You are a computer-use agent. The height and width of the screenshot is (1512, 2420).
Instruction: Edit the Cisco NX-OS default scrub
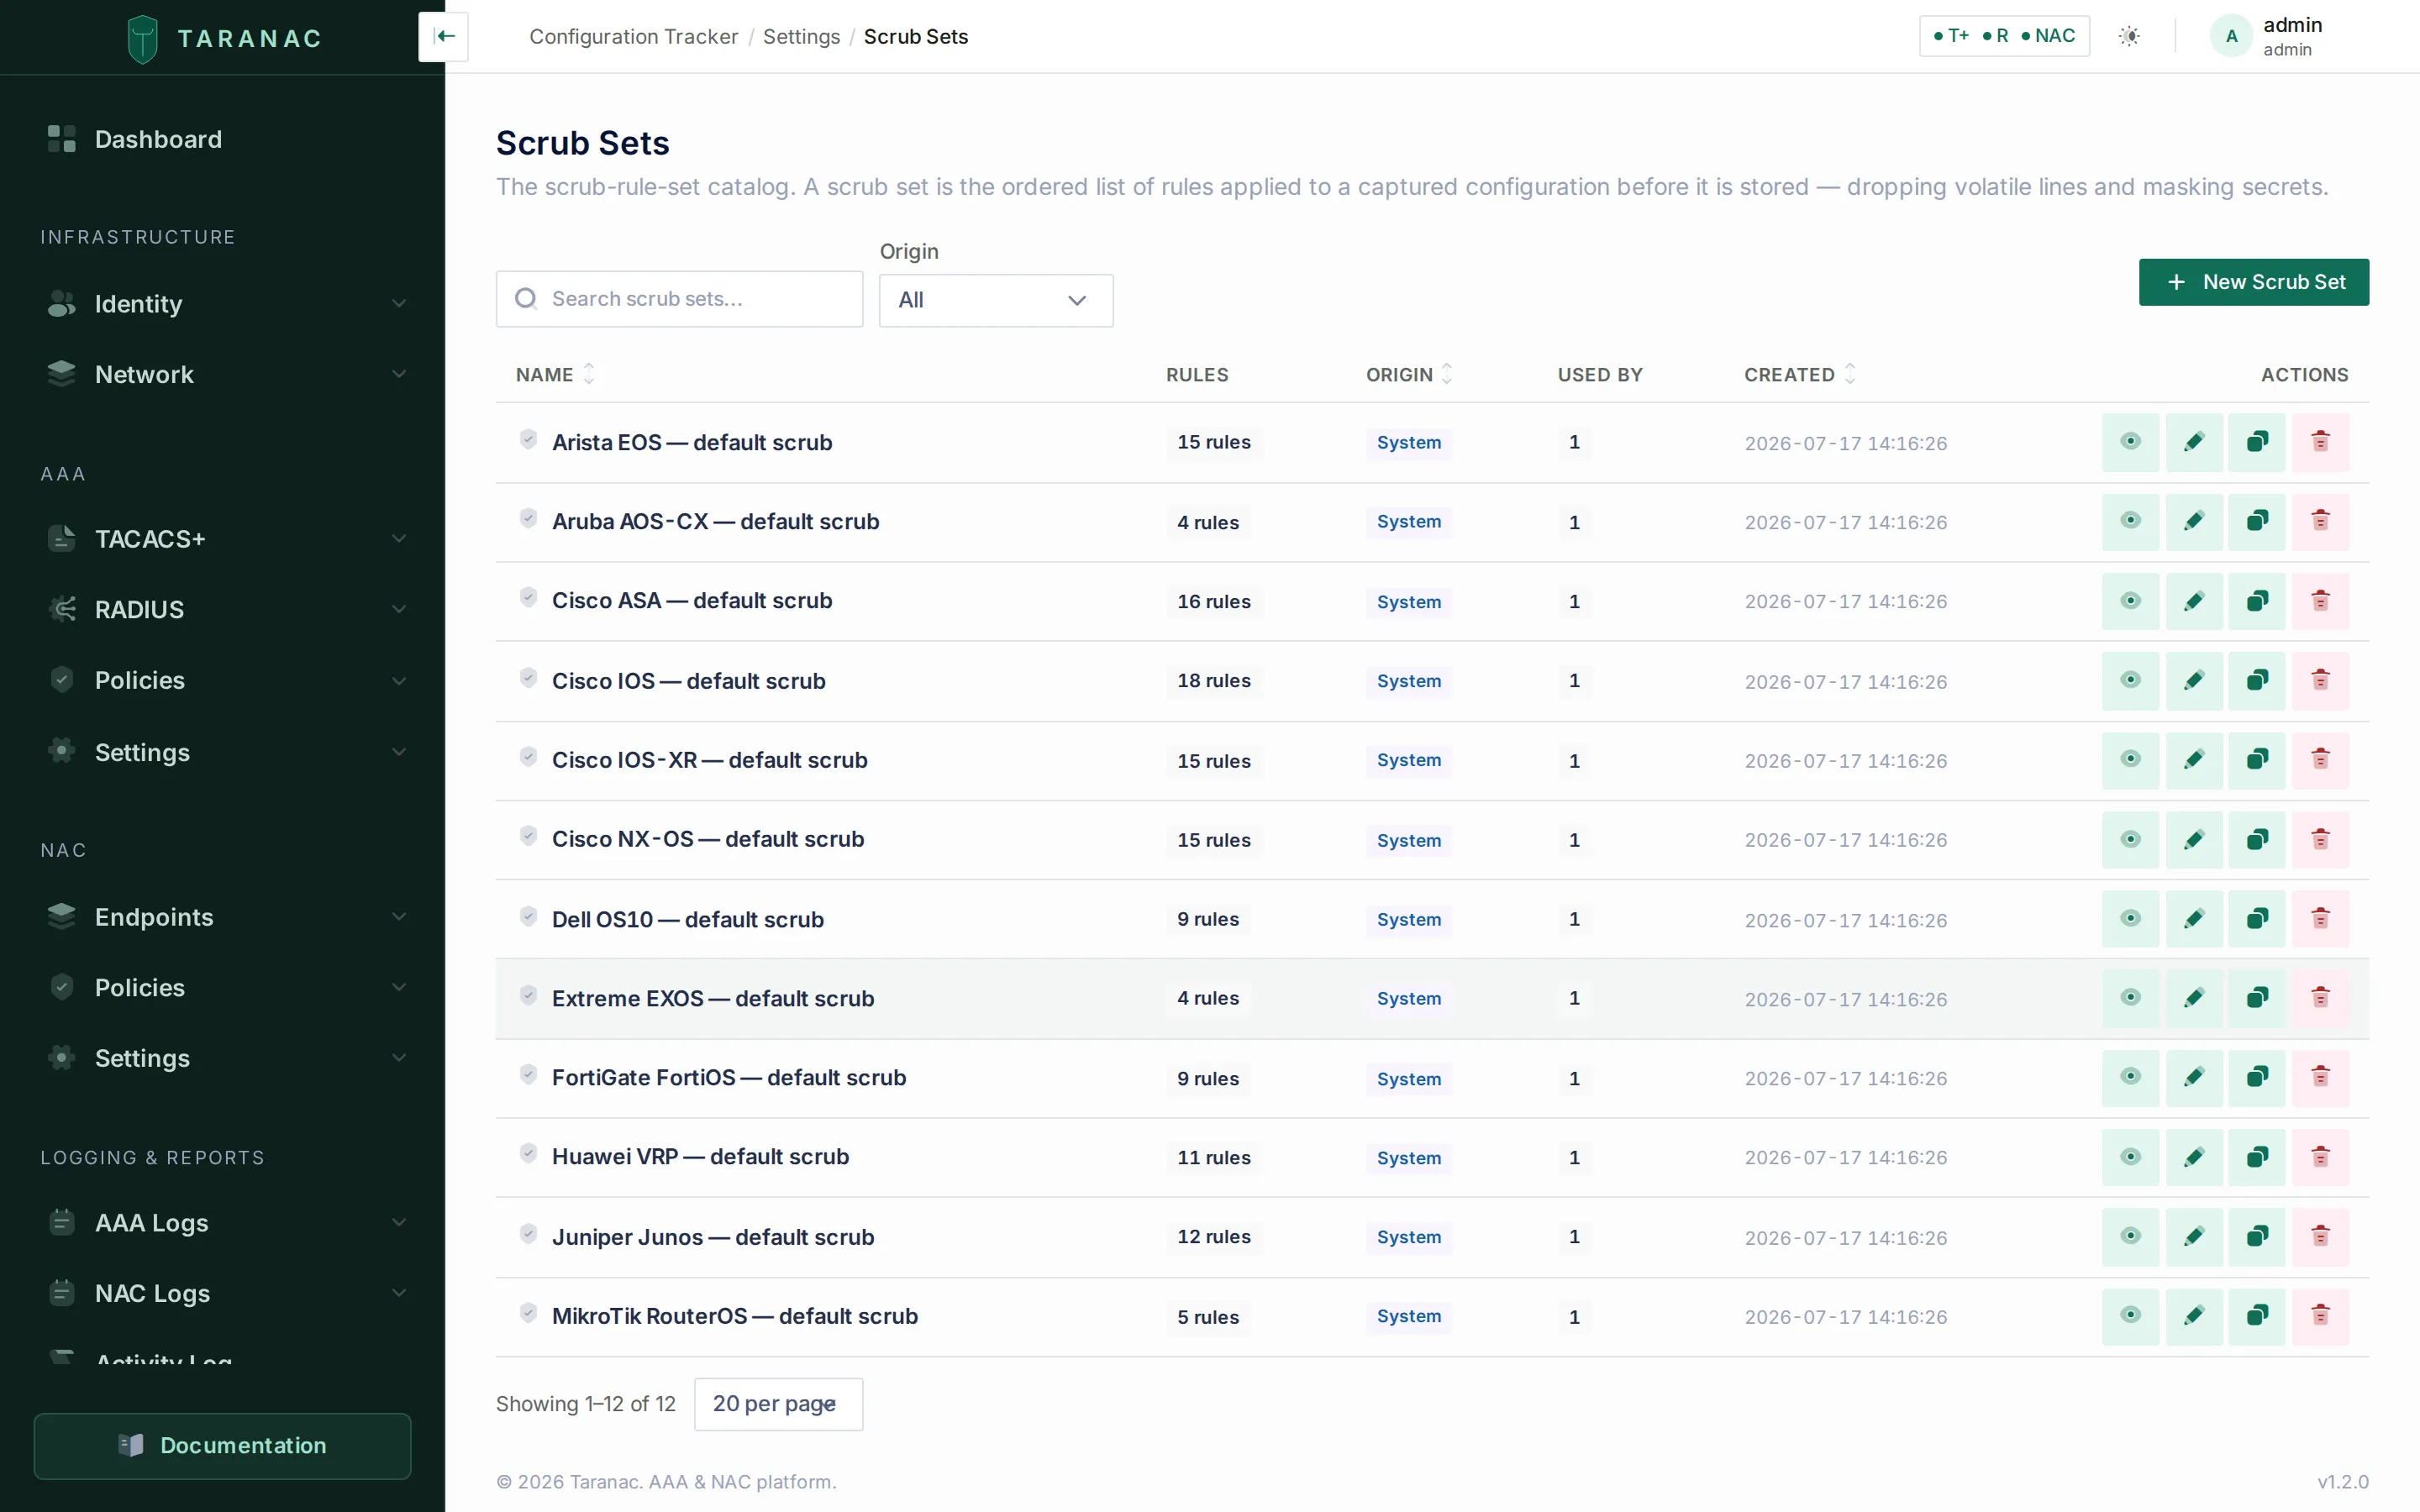pyautogui.click(x=2194, y=840)
